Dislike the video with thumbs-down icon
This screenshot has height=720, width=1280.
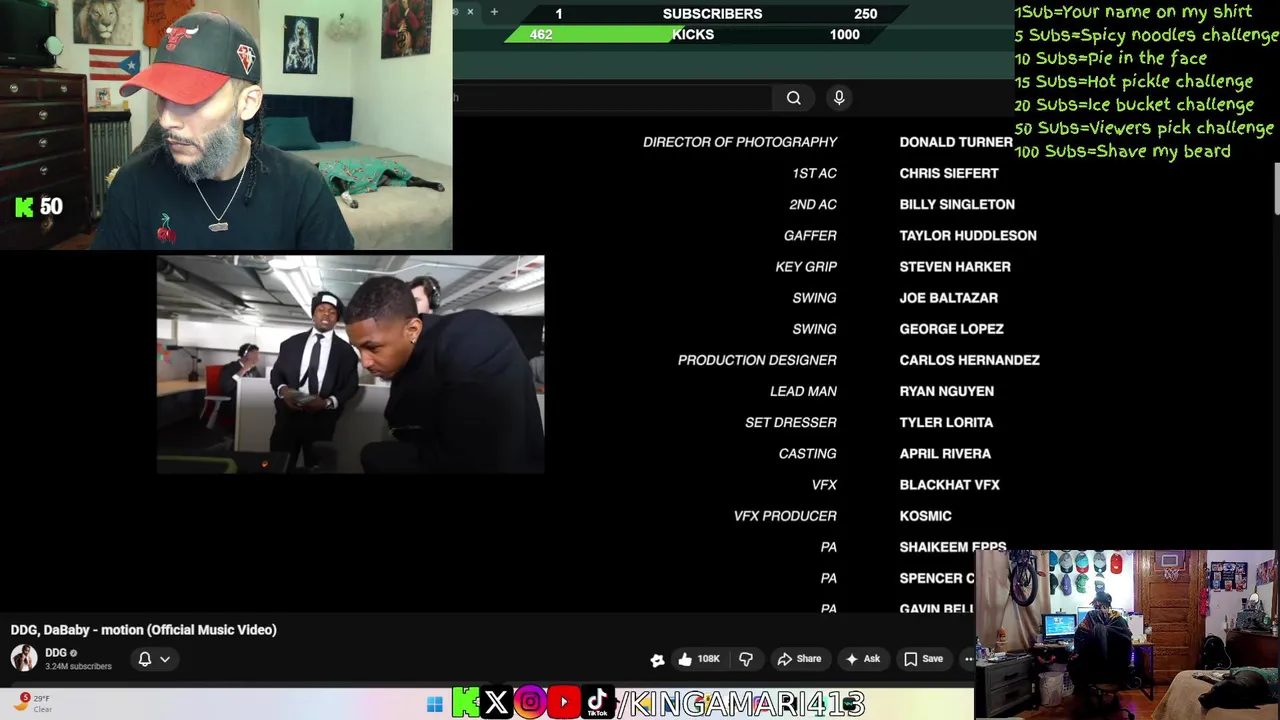746,659
